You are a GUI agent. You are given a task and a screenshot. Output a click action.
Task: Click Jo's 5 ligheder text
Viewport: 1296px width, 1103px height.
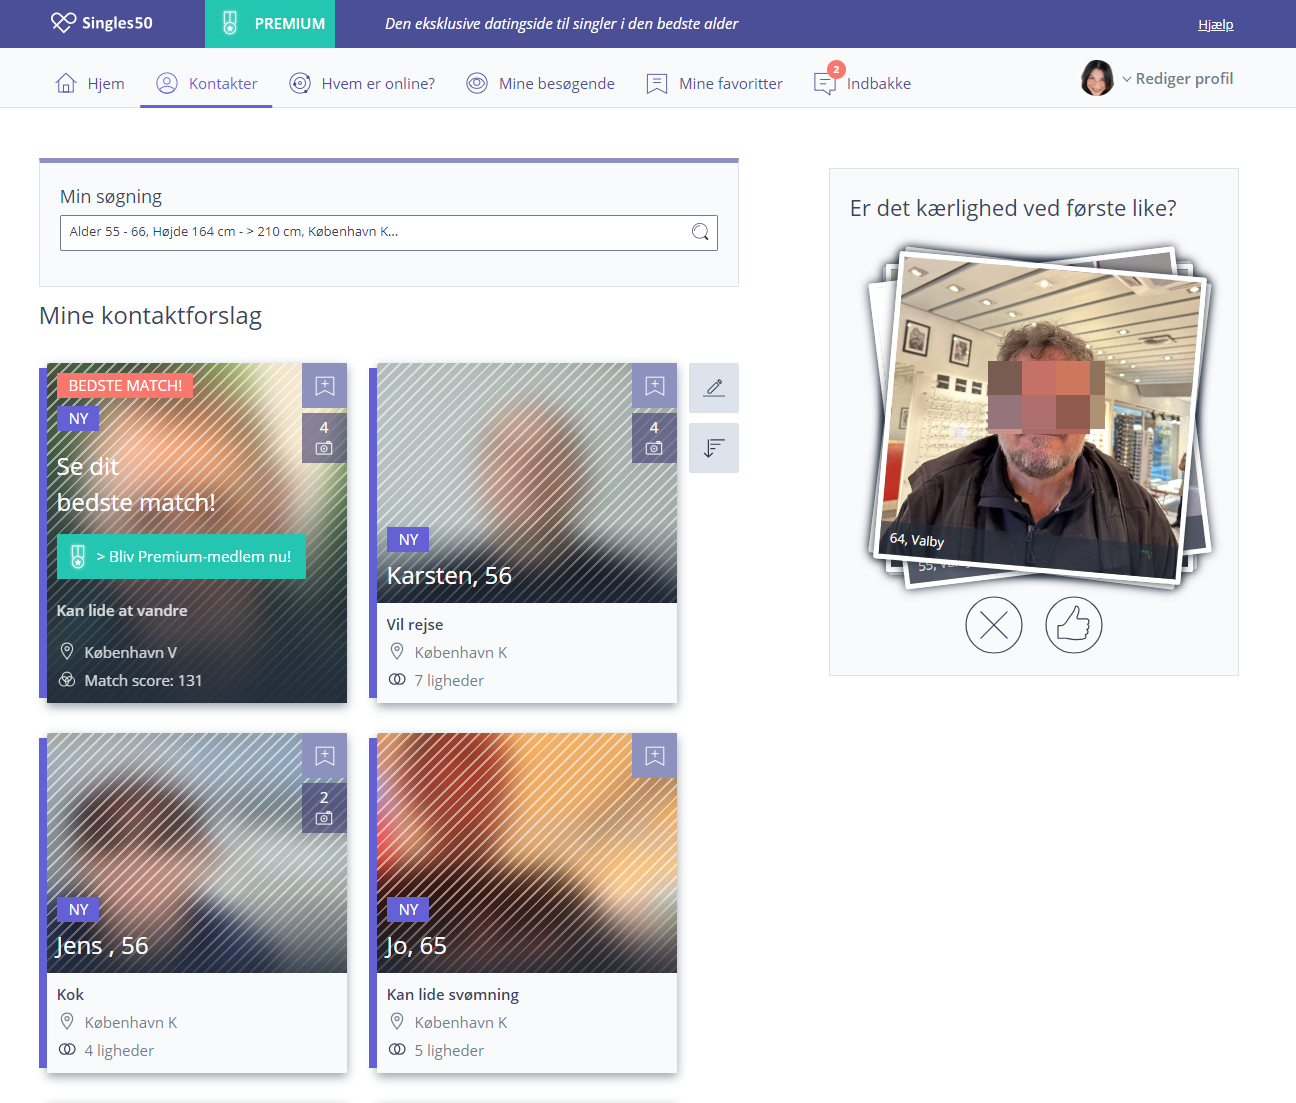pos(449,1050)
